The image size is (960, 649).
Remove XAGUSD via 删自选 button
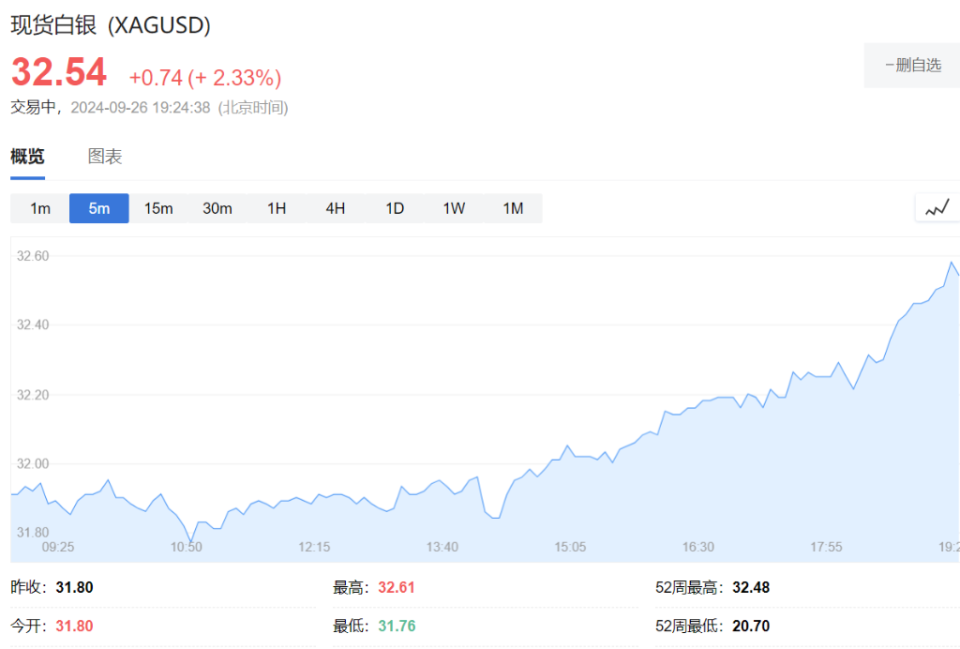pos(912,65)
